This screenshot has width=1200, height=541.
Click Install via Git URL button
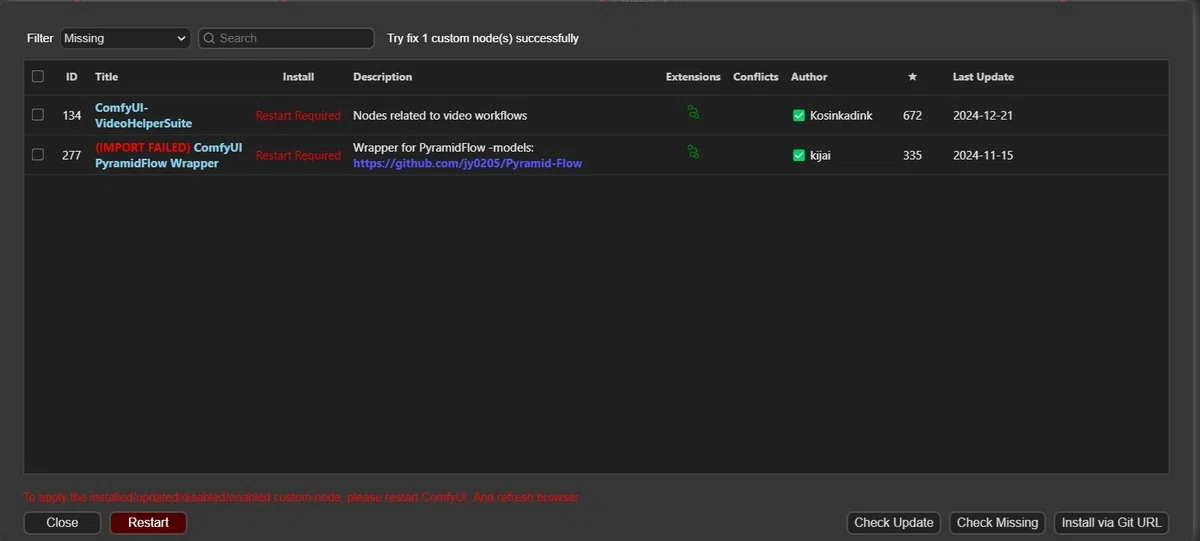coord(1111,522)
